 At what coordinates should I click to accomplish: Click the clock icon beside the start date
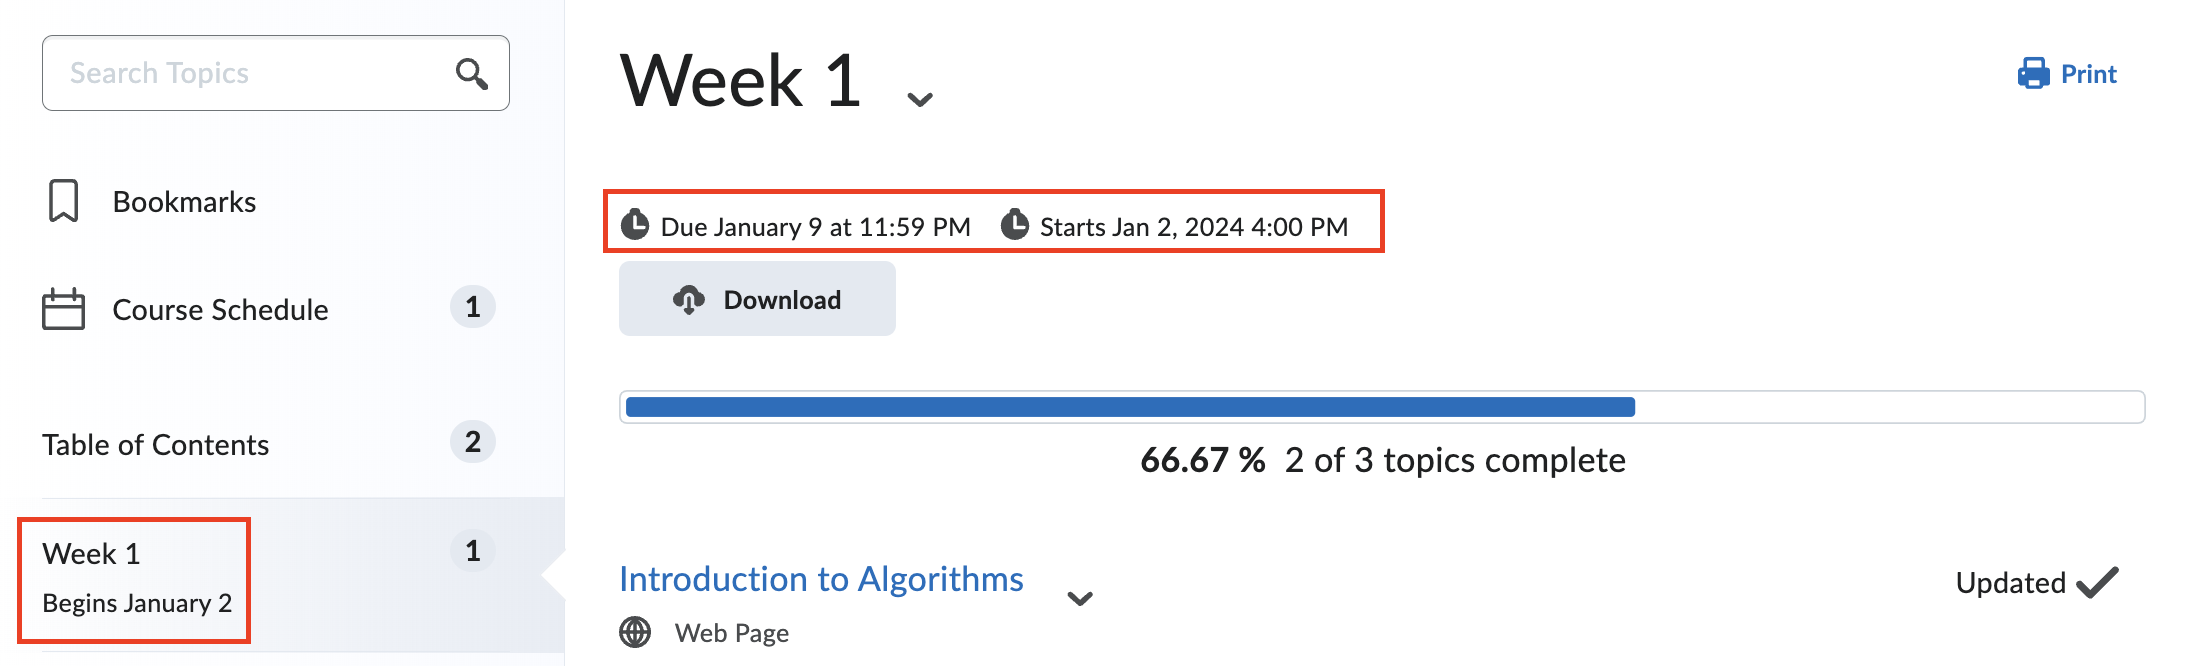(1015, 225)
